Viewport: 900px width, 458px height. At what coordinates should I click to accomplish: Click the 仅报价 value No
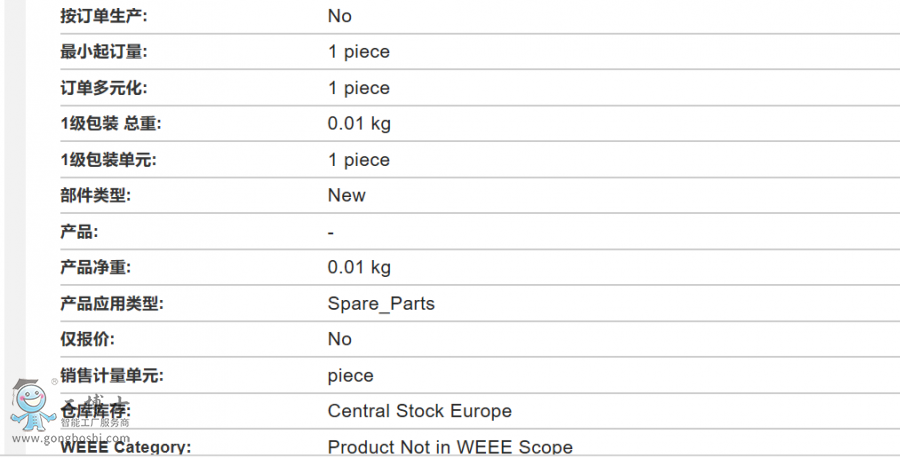pos(340,339)
